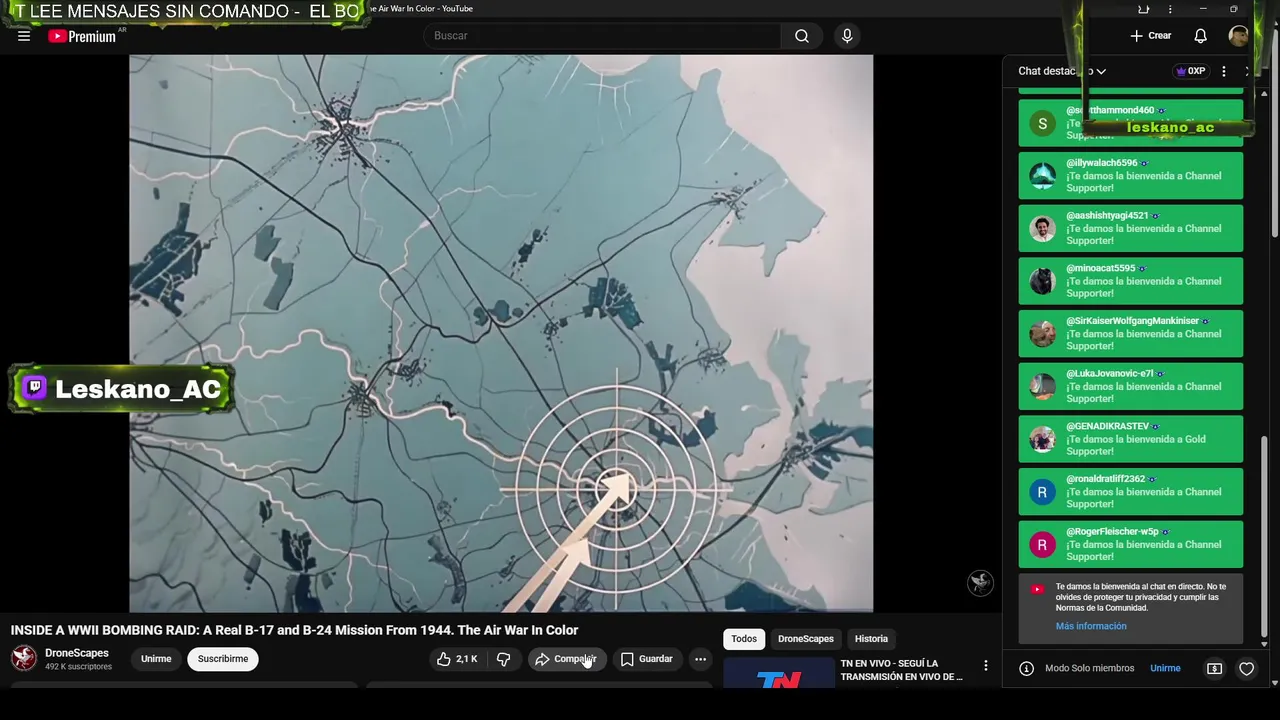The width and height of the screenshot is (1280, 720).
Task: Go to YouTube Premium home logo
Action: [x=84, y=36]
